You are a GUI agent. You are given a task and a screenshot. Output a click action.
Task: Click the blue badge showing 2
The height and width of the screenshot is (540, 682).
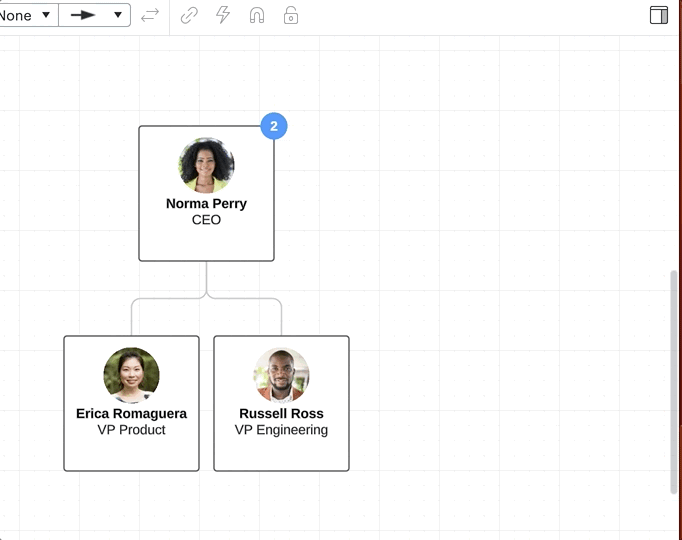[274, 126]
